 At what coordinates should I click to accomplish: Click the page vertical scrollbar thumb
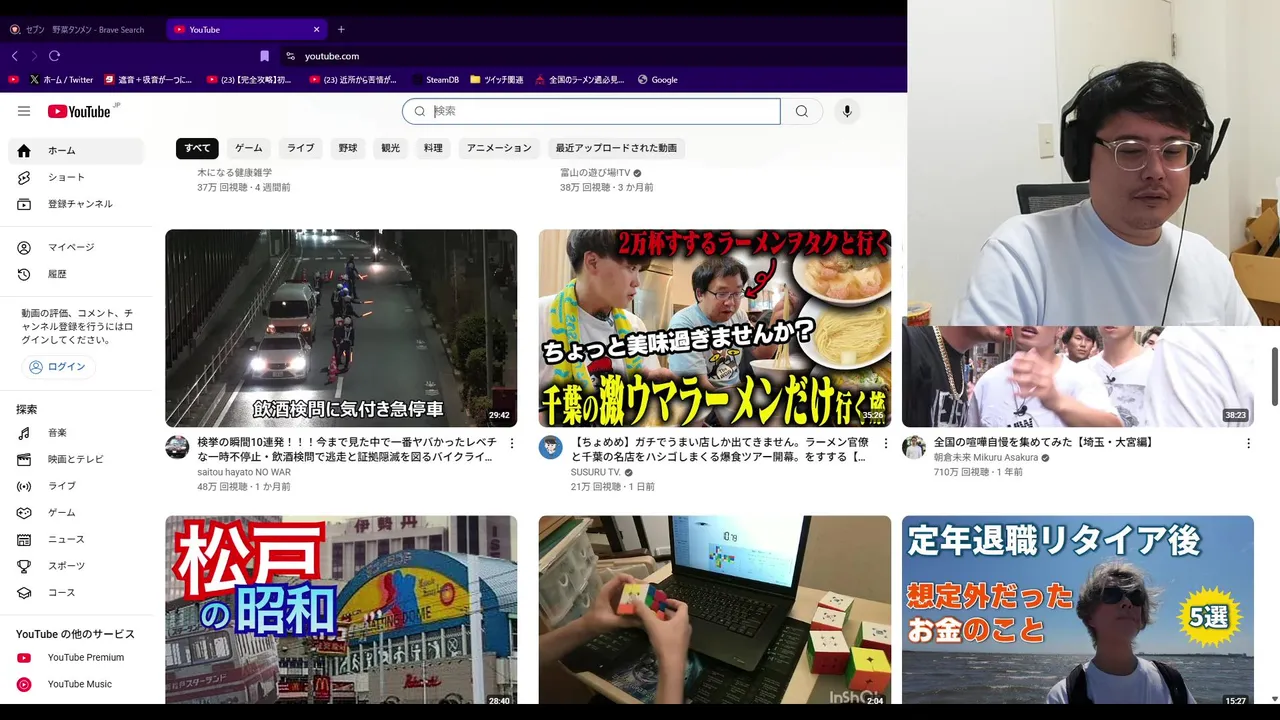click(x=1274, y=376)
